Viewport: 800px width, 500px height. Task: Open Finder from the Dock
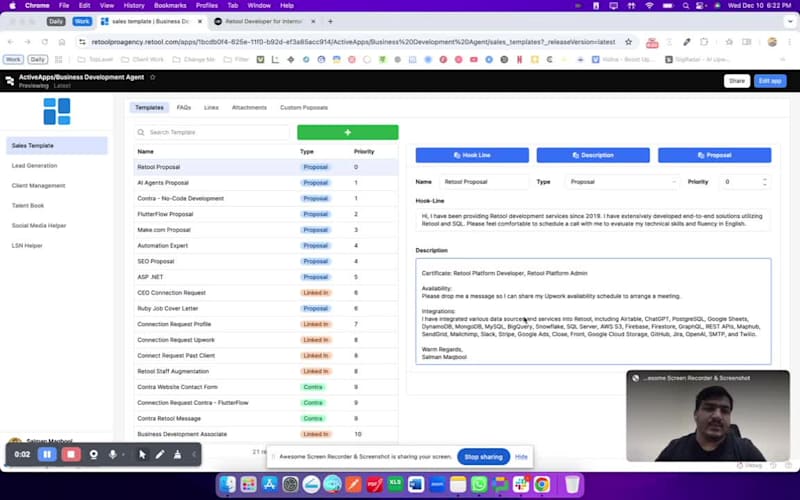pyautogui.click(x=228, y=484)
